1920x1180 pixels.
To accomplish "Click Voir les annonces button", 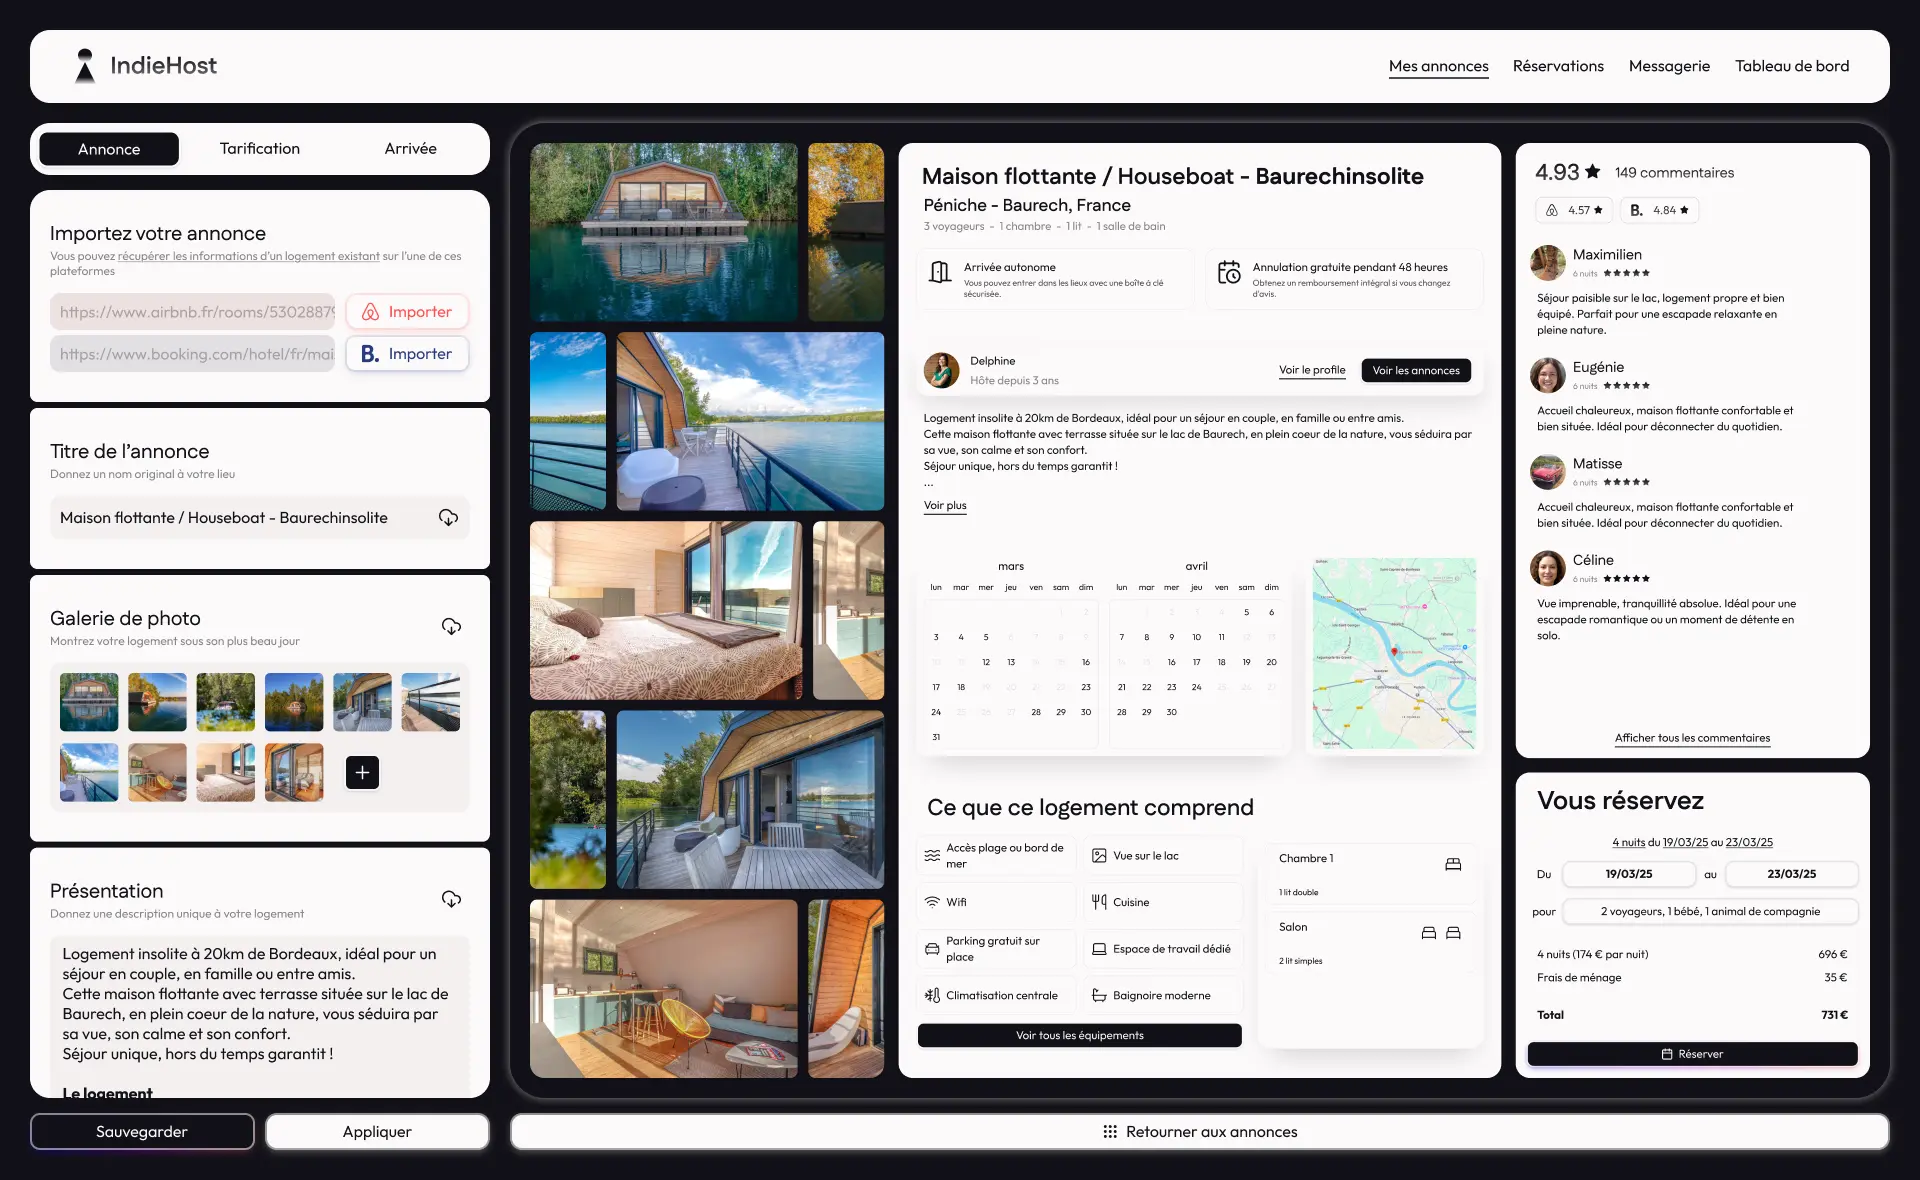I will coord(1416,370).
